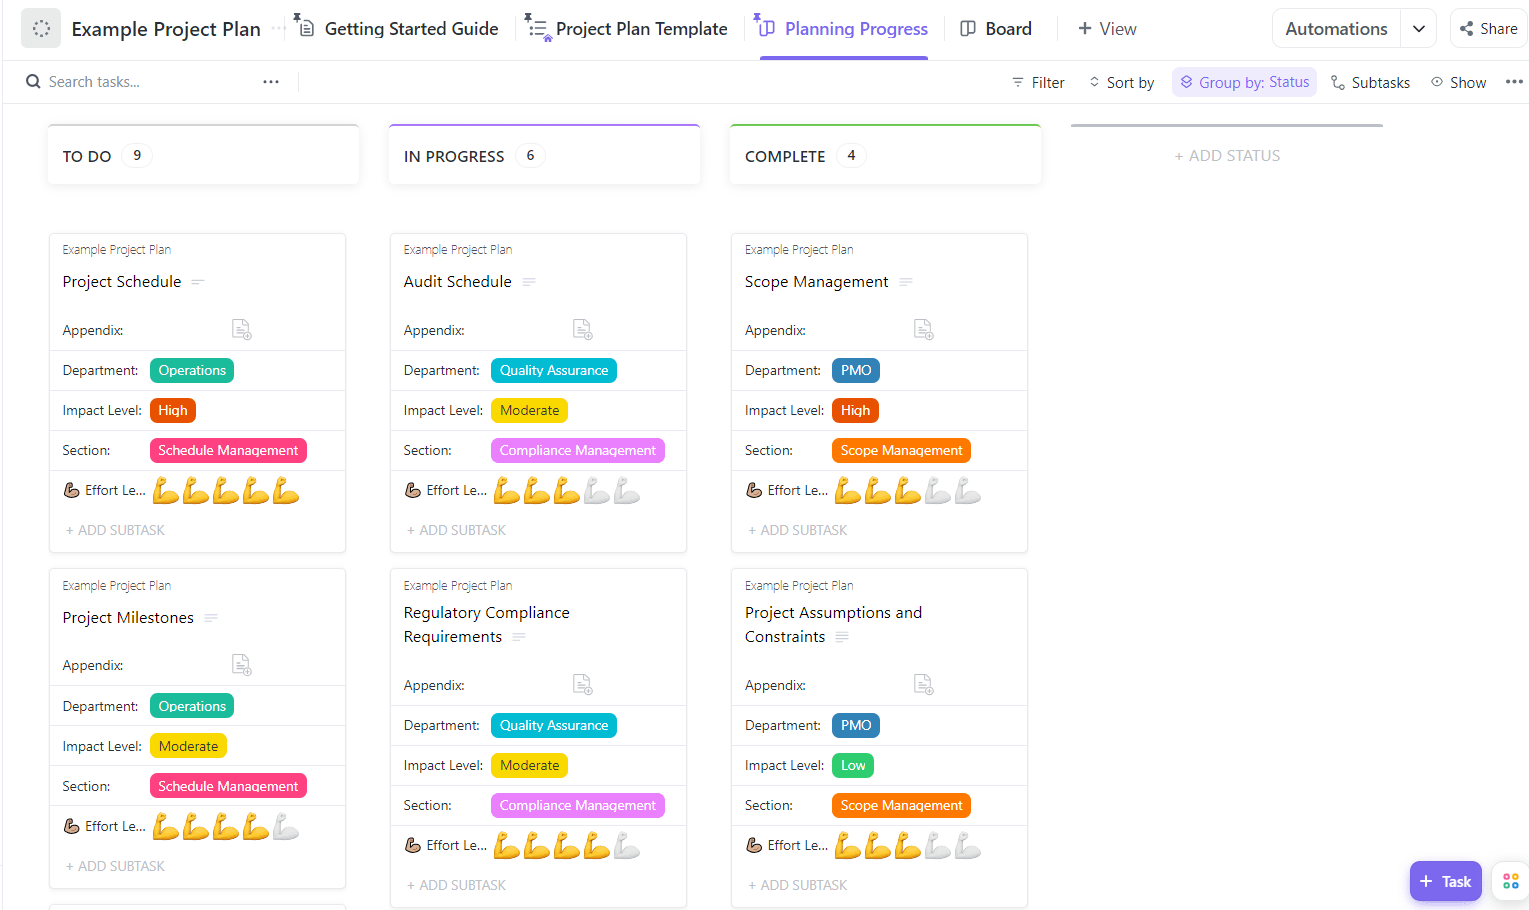Focus the Search tasks input field
The image size is (1529, 910).
[140, 82]
